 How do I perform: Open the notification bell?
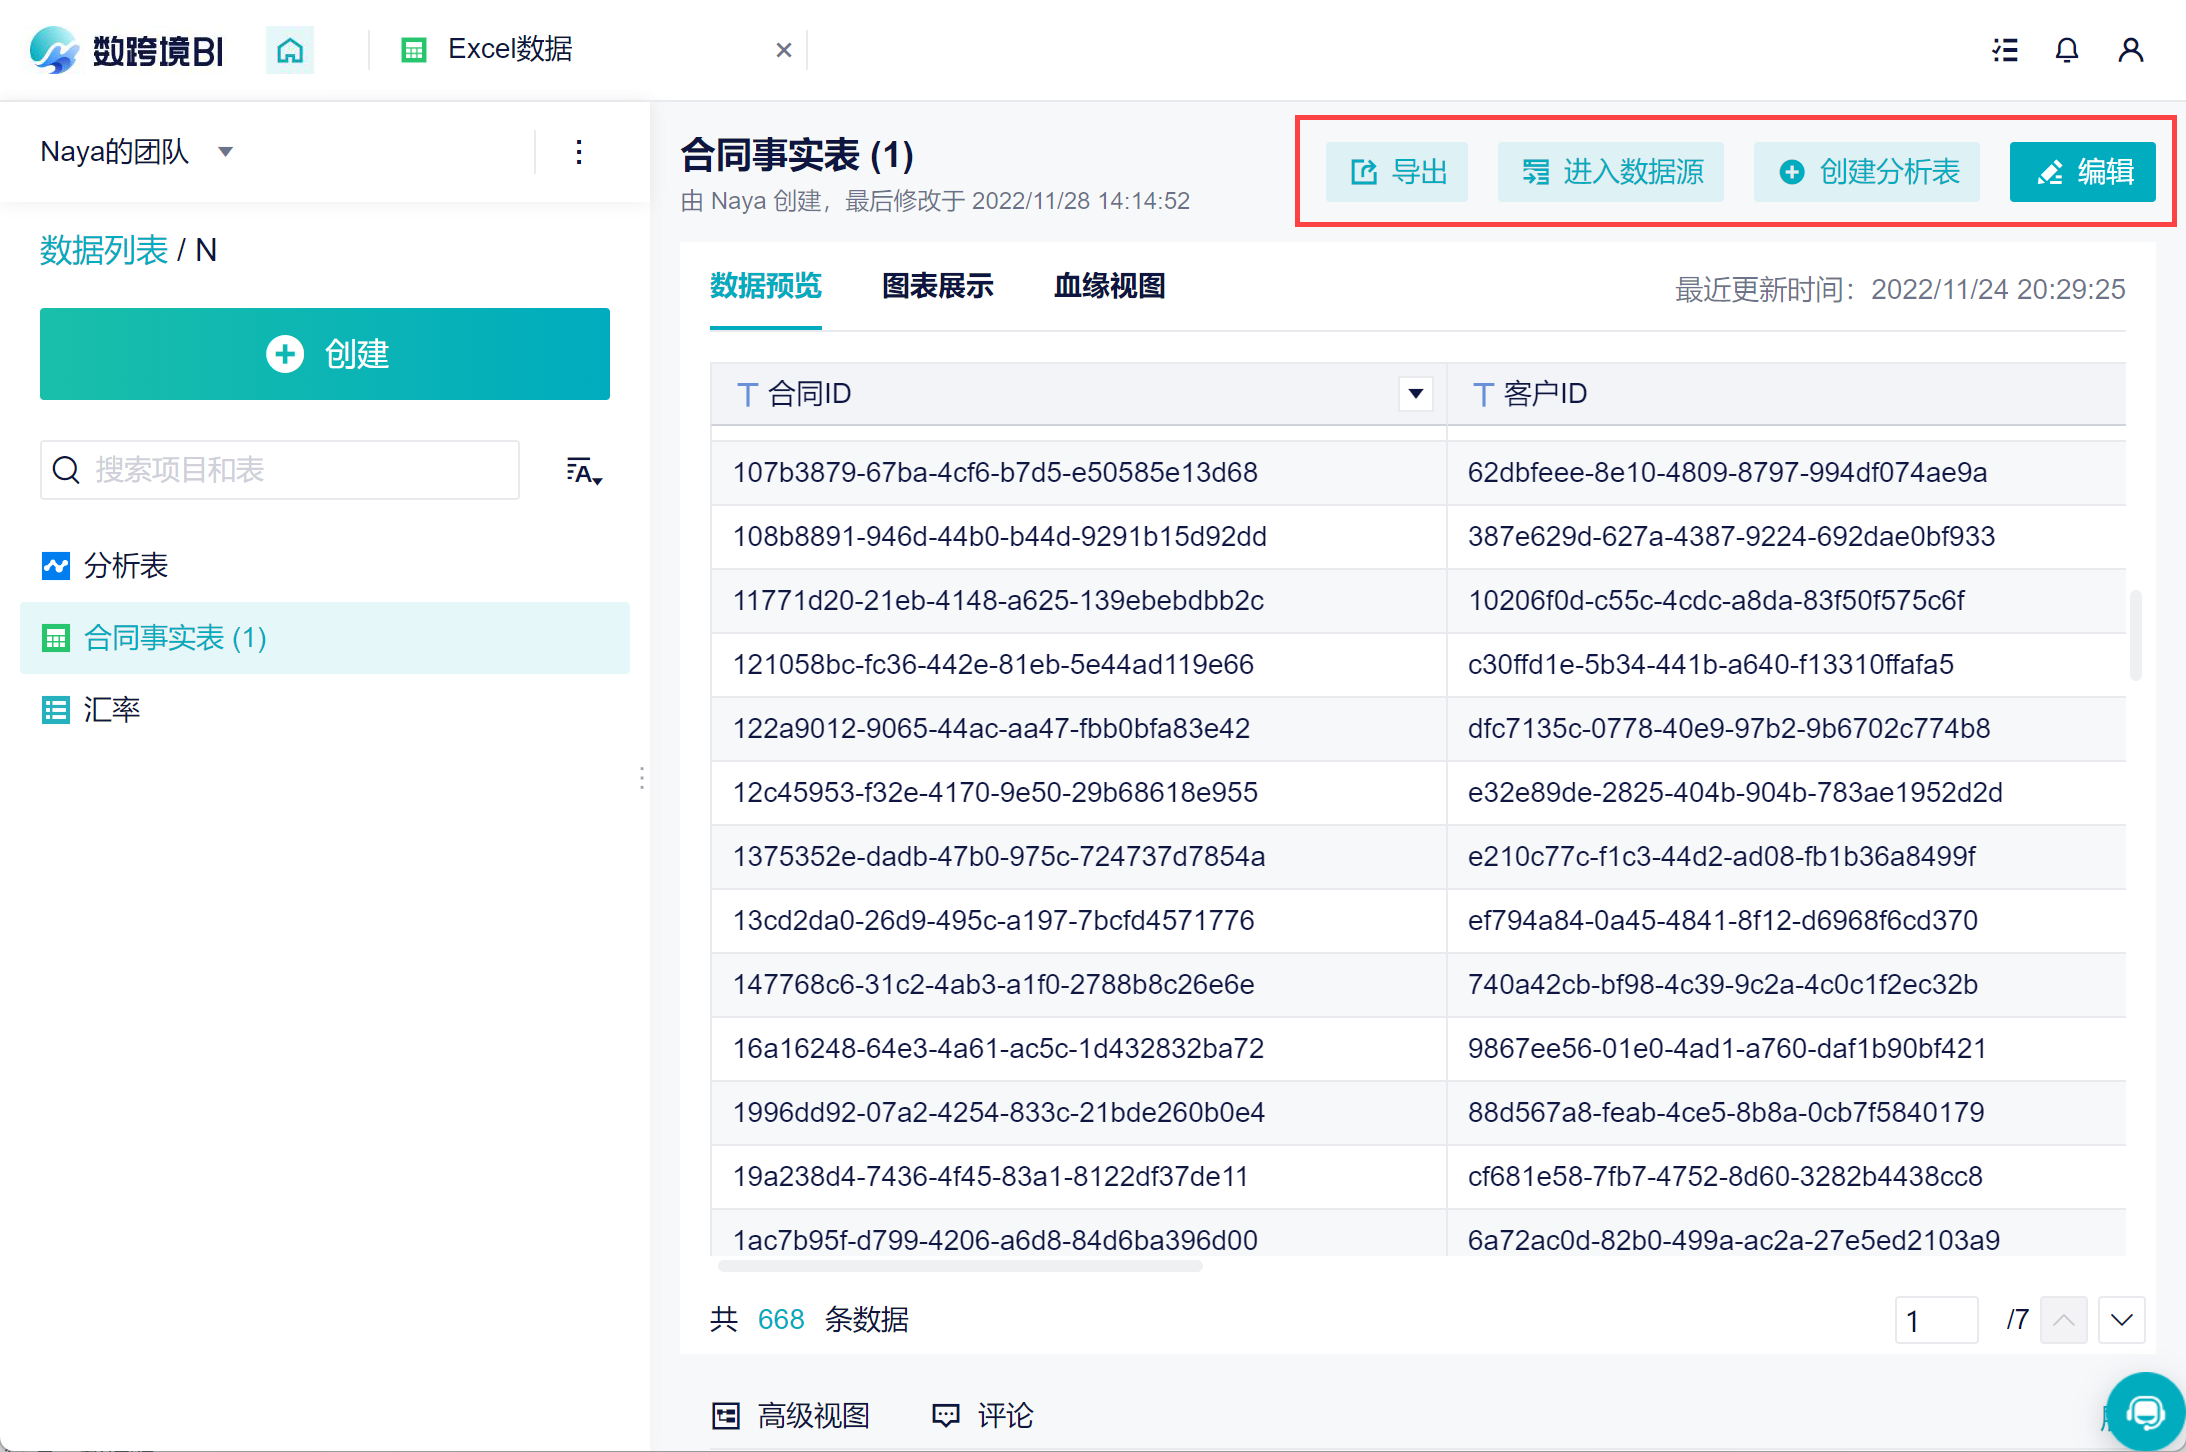coord(2066,50)
